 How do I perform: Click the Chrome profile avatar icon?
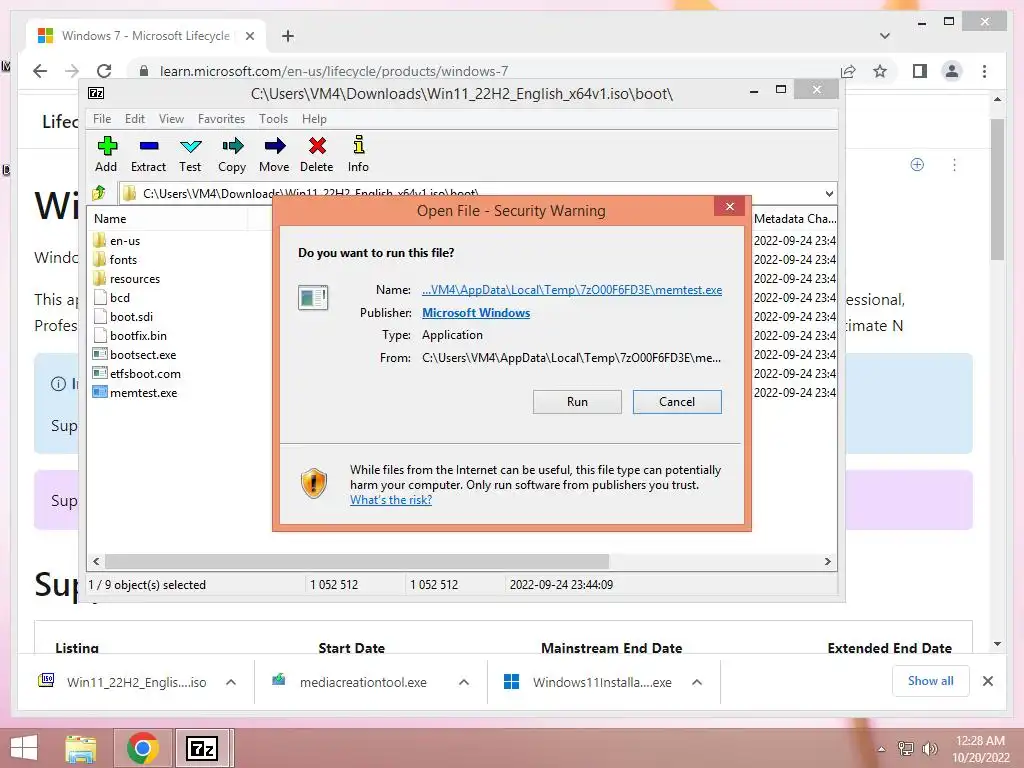pyautogui.click(x=952, y=71)
